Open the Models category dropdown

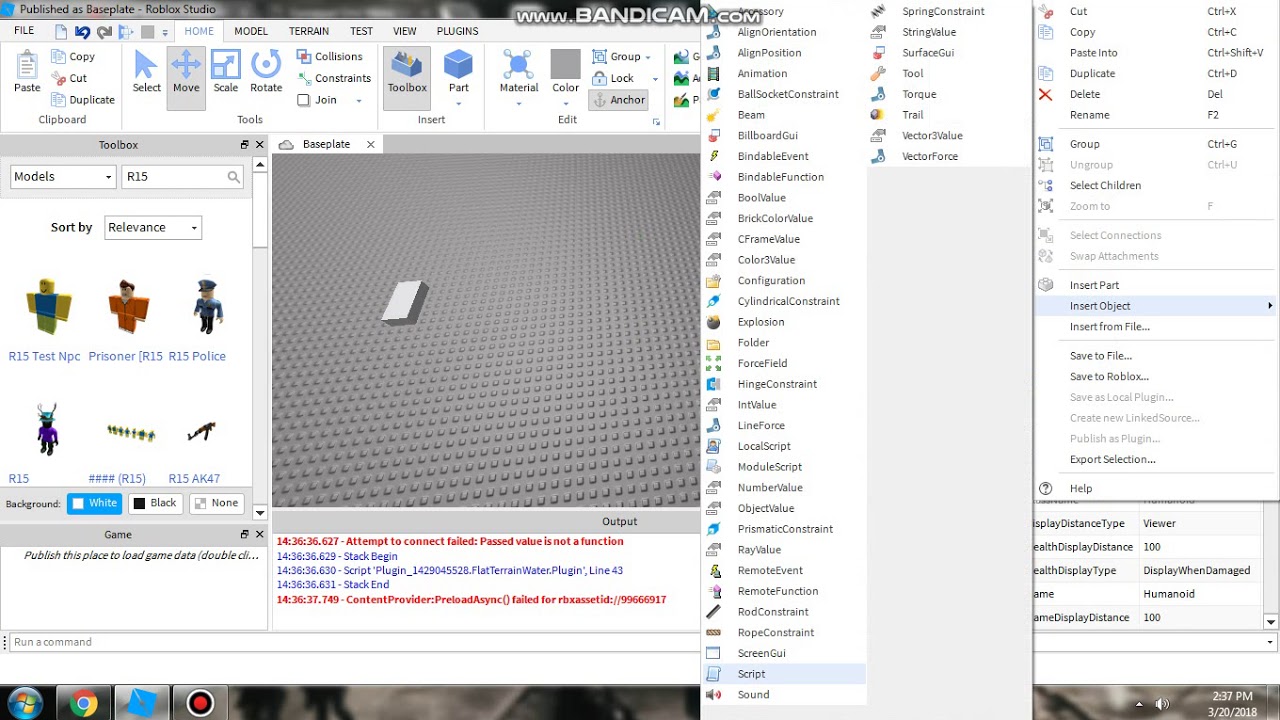pyautogui.click(x=63, y=176)
